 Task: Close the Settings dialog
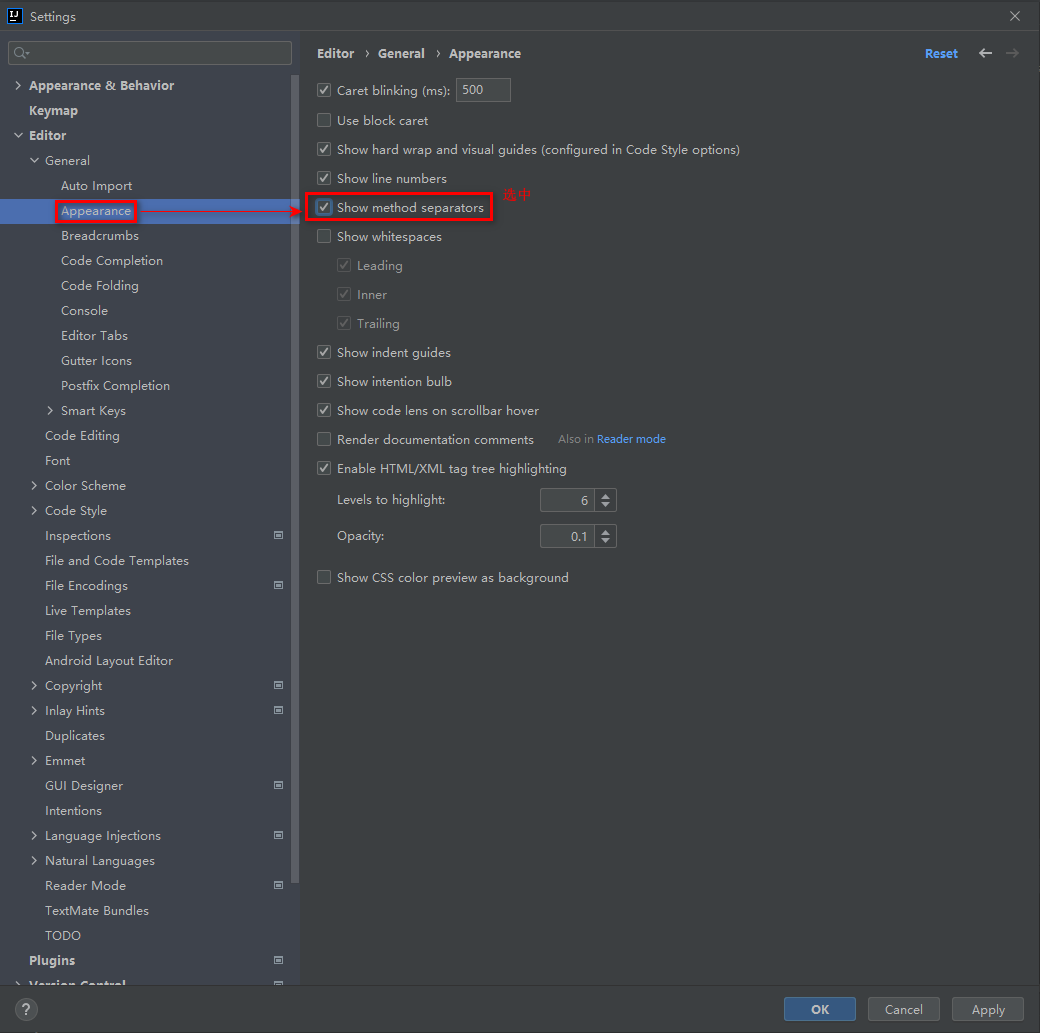(x=1015, y=16)
